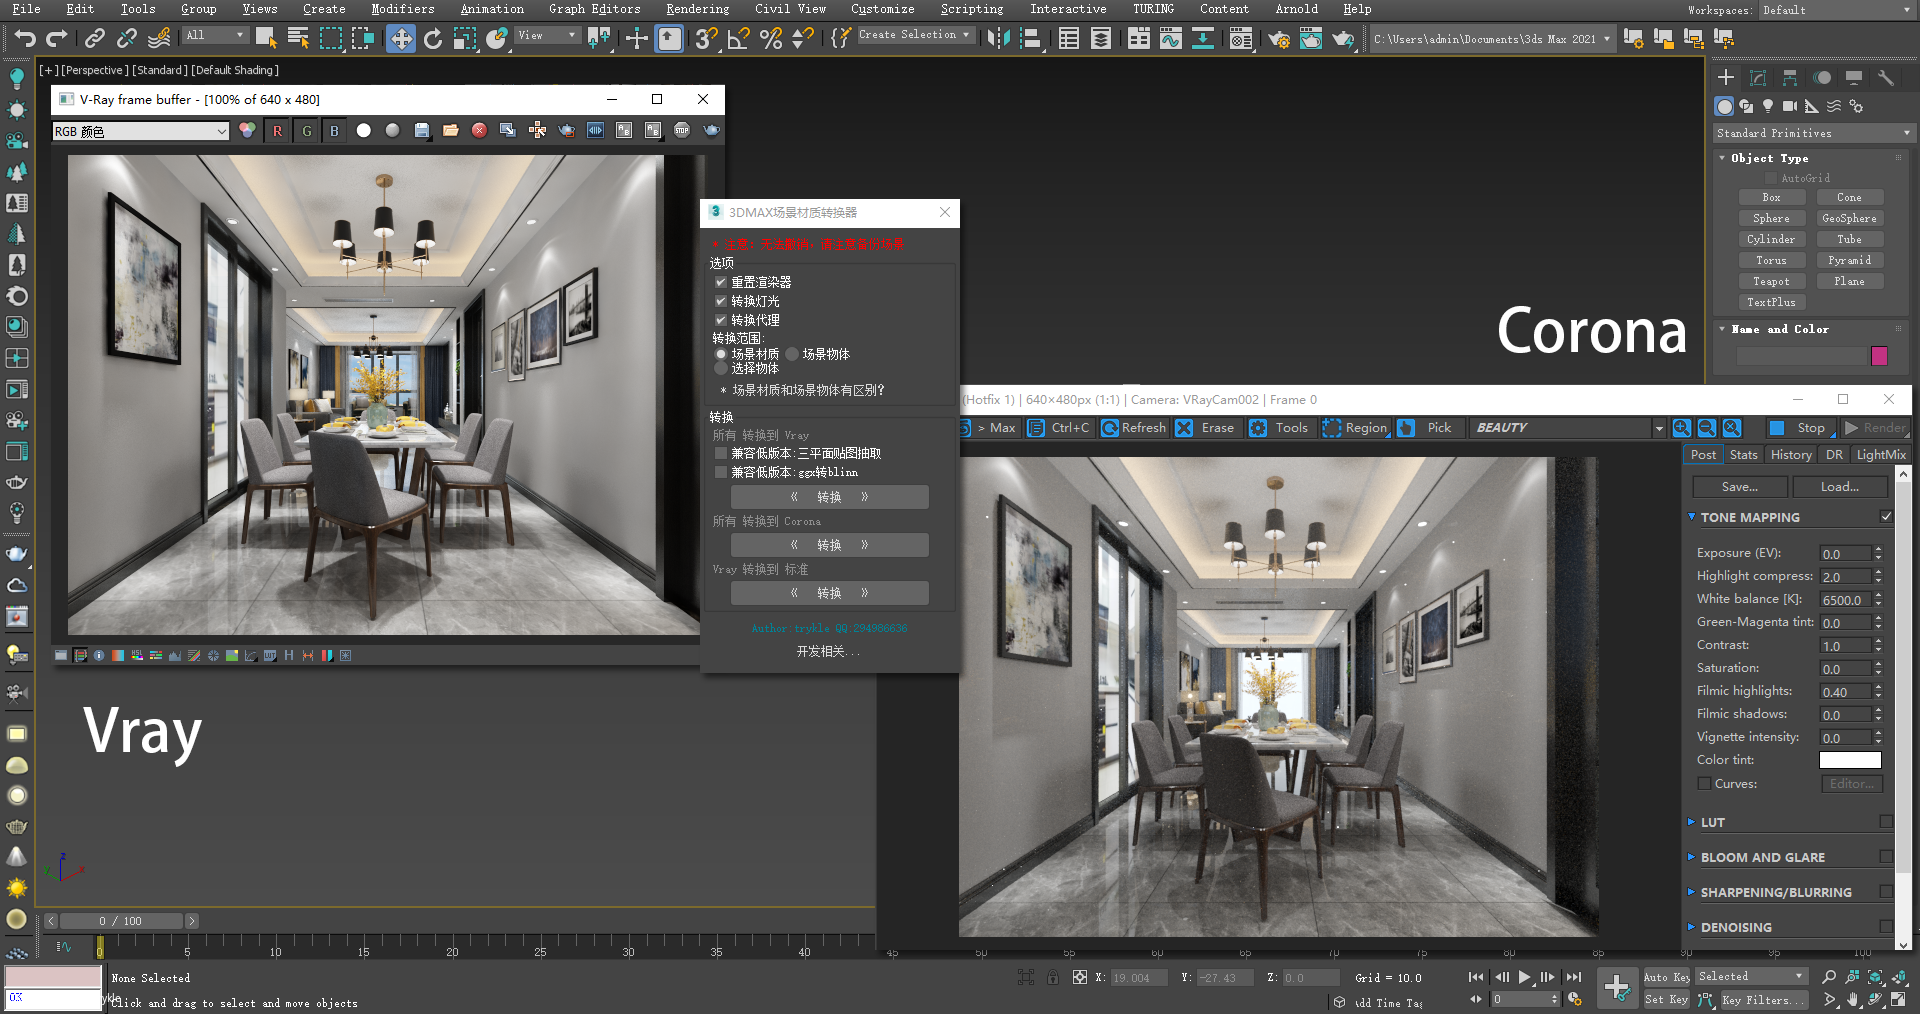
Task: Click the Teapot primitive button
Action: tap(1770, 281)
